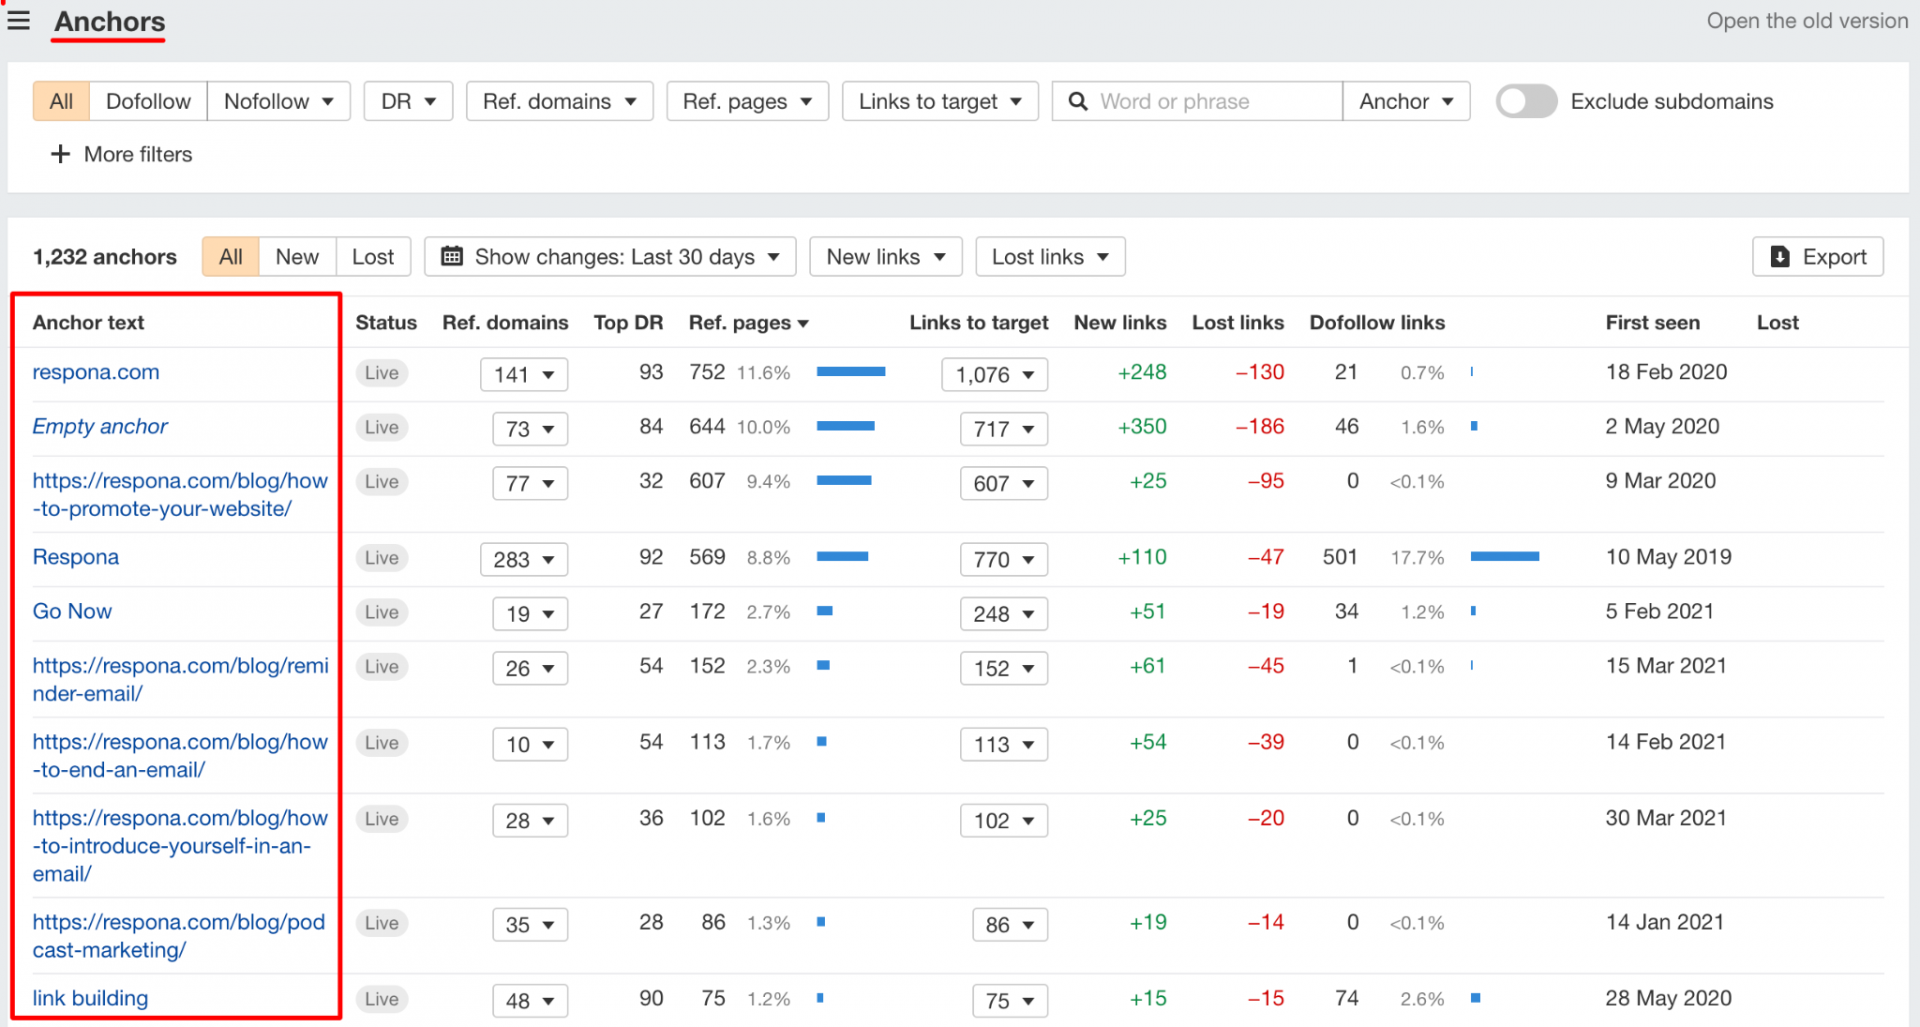Sort by Top DR column header
1920x1027 pixels.
pyautogui.click(x=628, y=322)
